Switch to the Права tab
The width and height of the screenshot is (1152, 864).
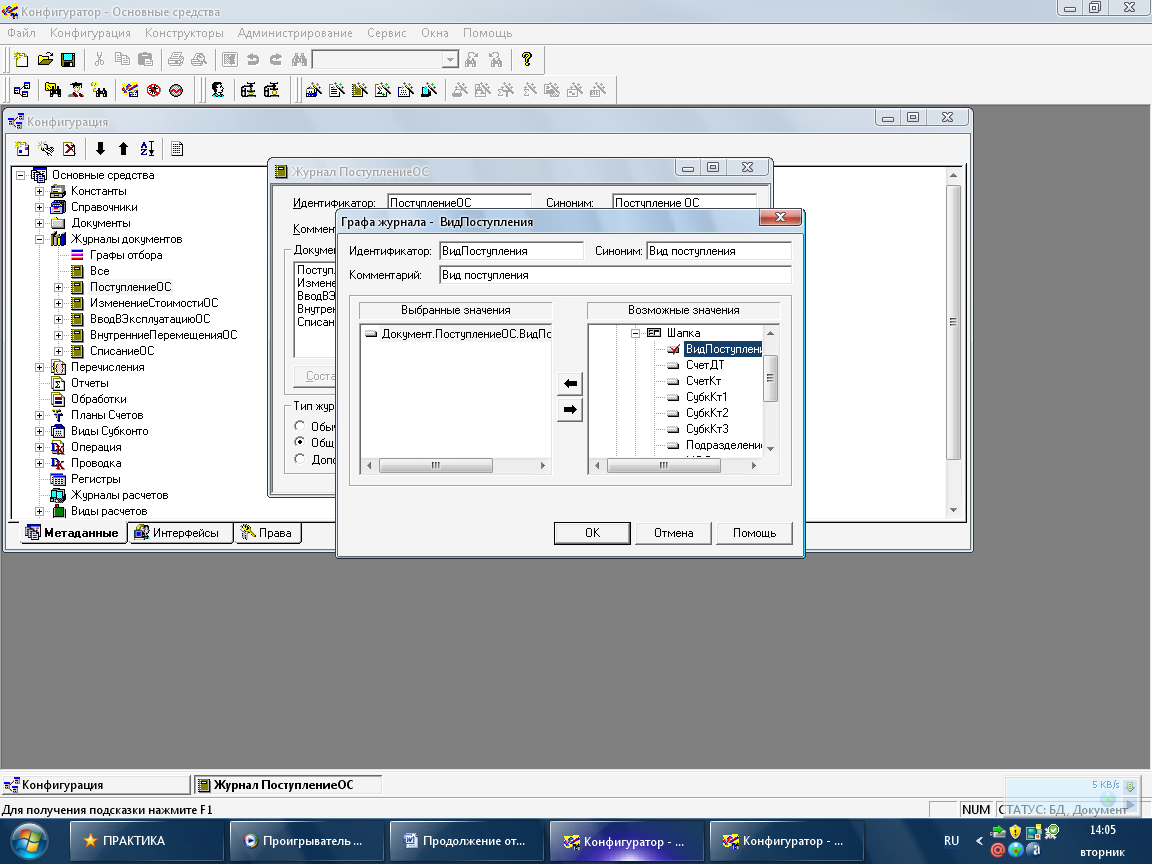coord(267,533)
